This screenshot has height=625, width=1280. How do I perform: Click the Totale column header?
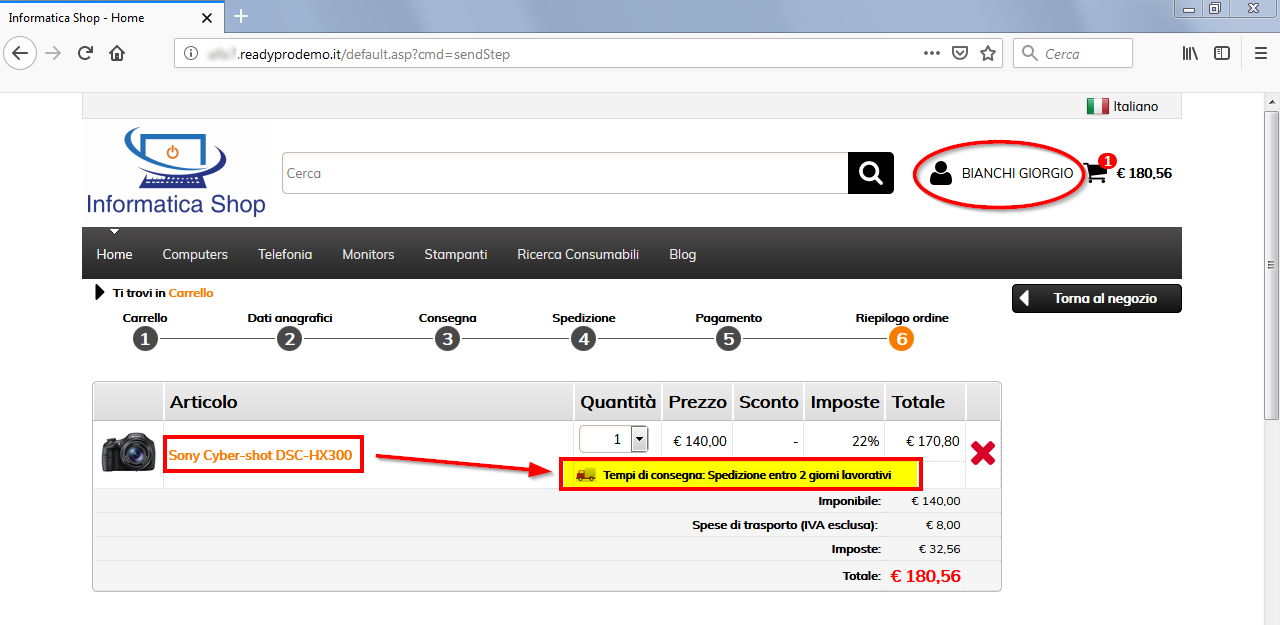tap(918, 402)
